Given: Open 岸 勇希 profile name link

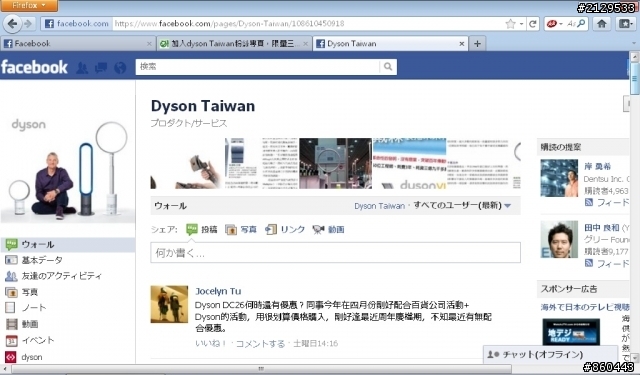Looking at the screenshot, I should coord(598,166).
